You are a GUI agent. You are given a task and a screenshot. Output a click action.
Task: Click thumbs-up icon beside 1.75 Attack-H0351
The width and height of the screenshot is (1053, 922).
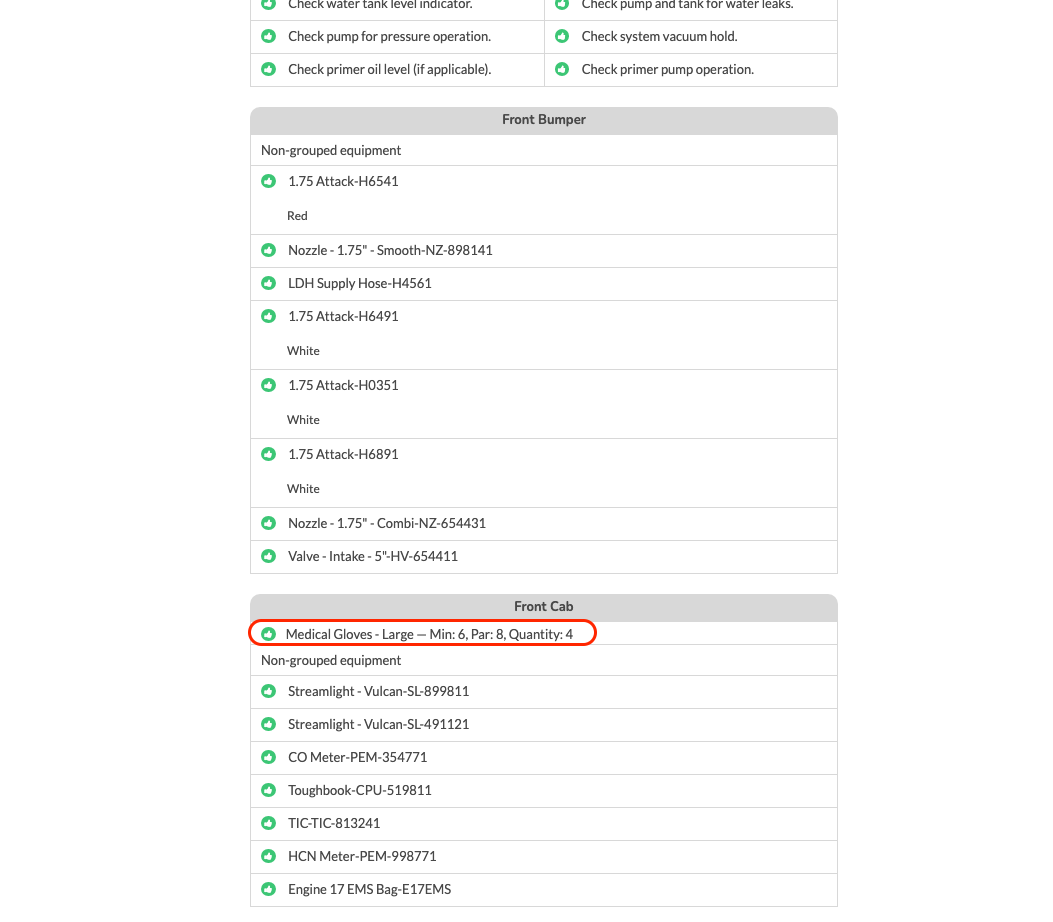[x=269, y=385]
